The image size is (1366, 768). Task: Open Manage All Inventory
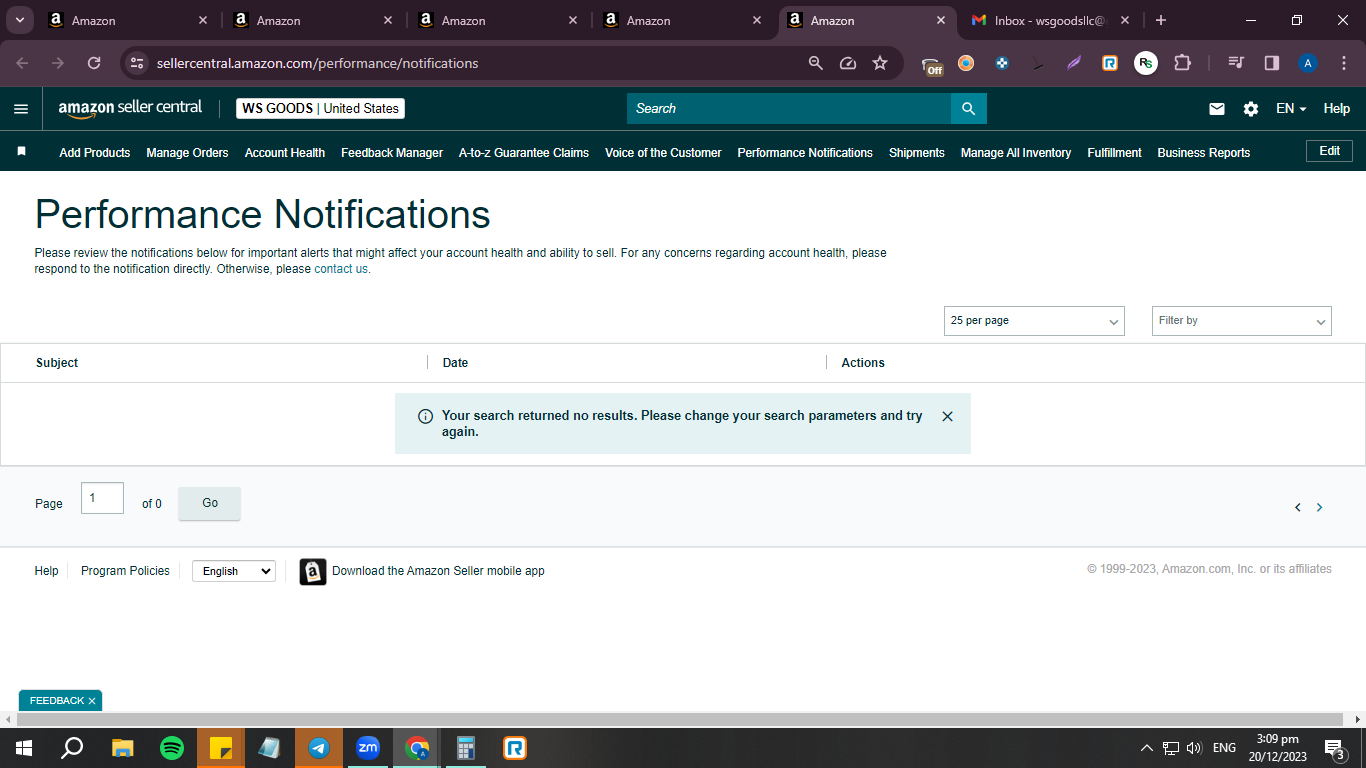tap(1016, 153)
